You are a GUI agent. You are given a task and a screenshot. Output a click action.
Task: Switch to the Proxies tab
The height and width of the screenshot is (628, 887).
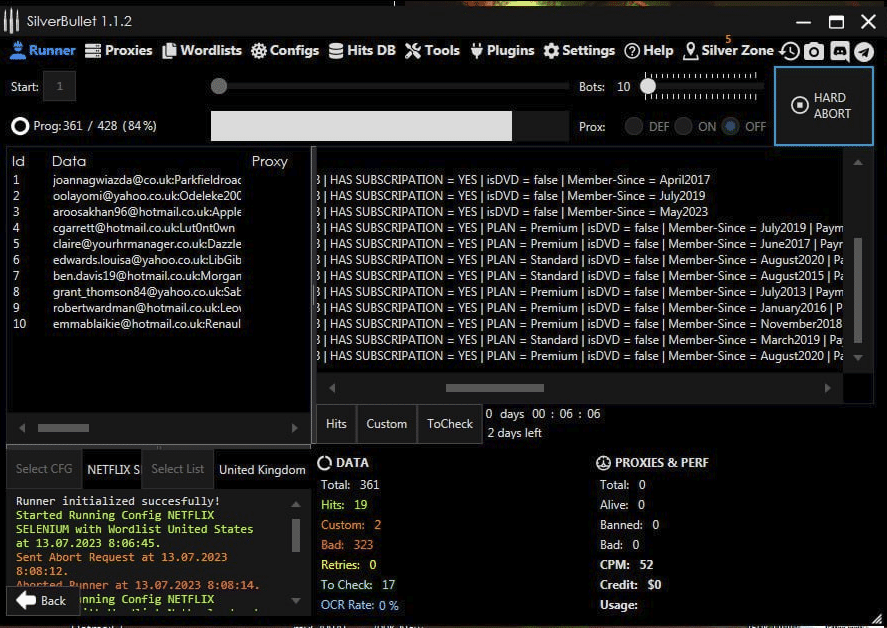tap(119, 51)
